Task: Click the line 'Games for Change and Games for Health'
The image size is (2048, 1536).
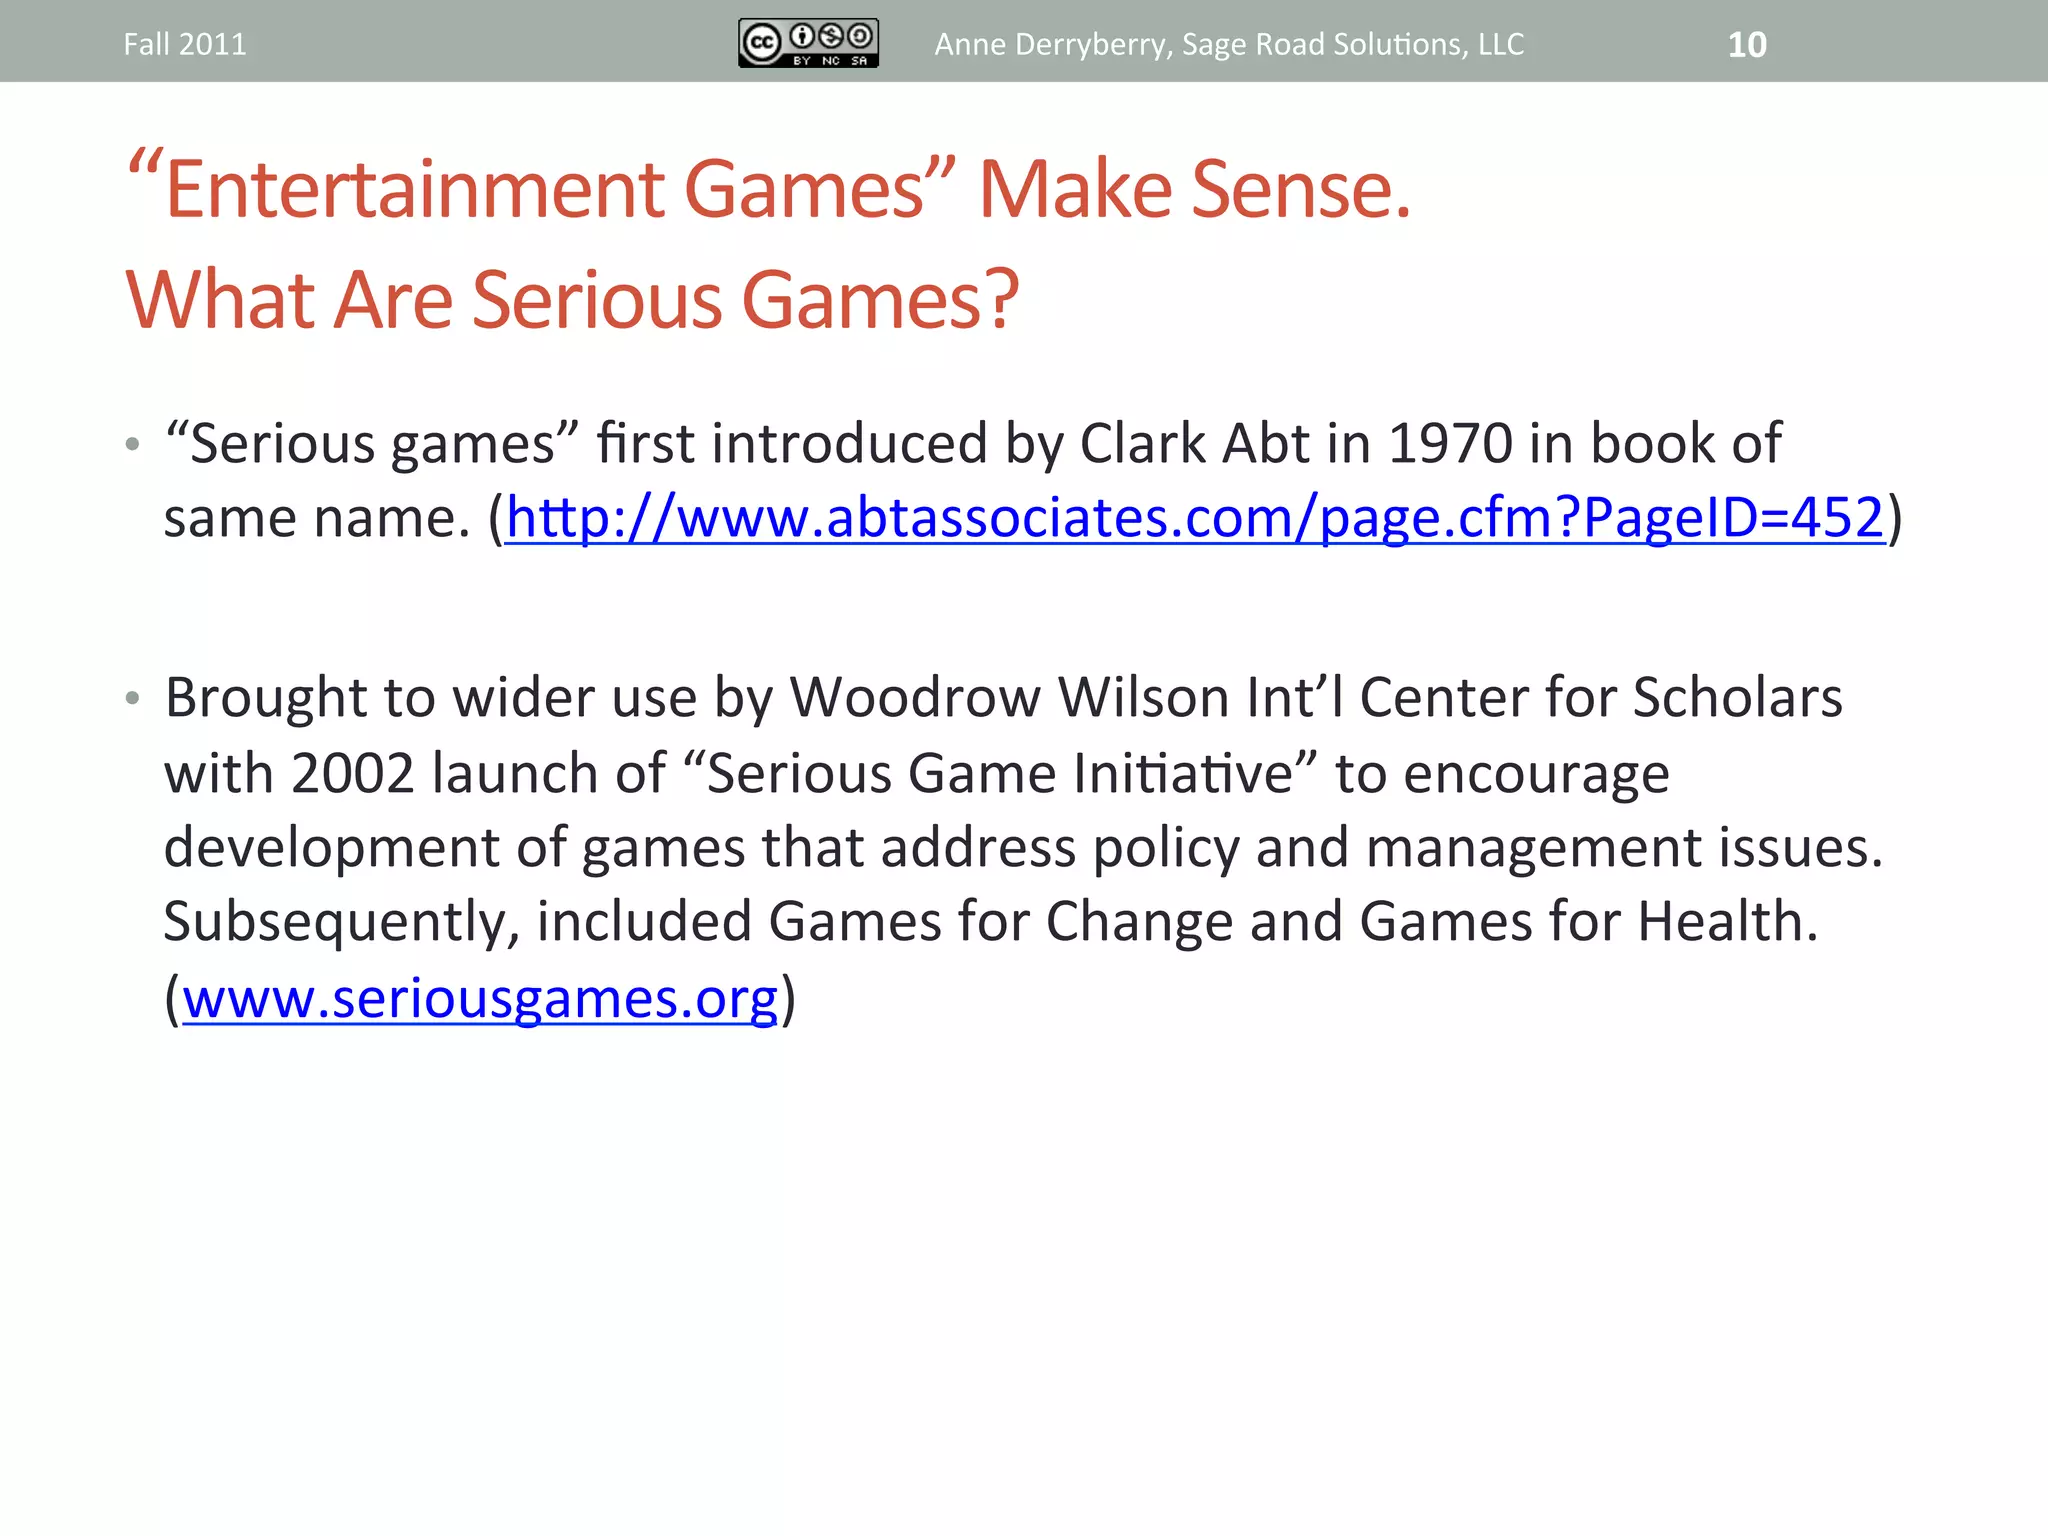Action: point(991,921)
